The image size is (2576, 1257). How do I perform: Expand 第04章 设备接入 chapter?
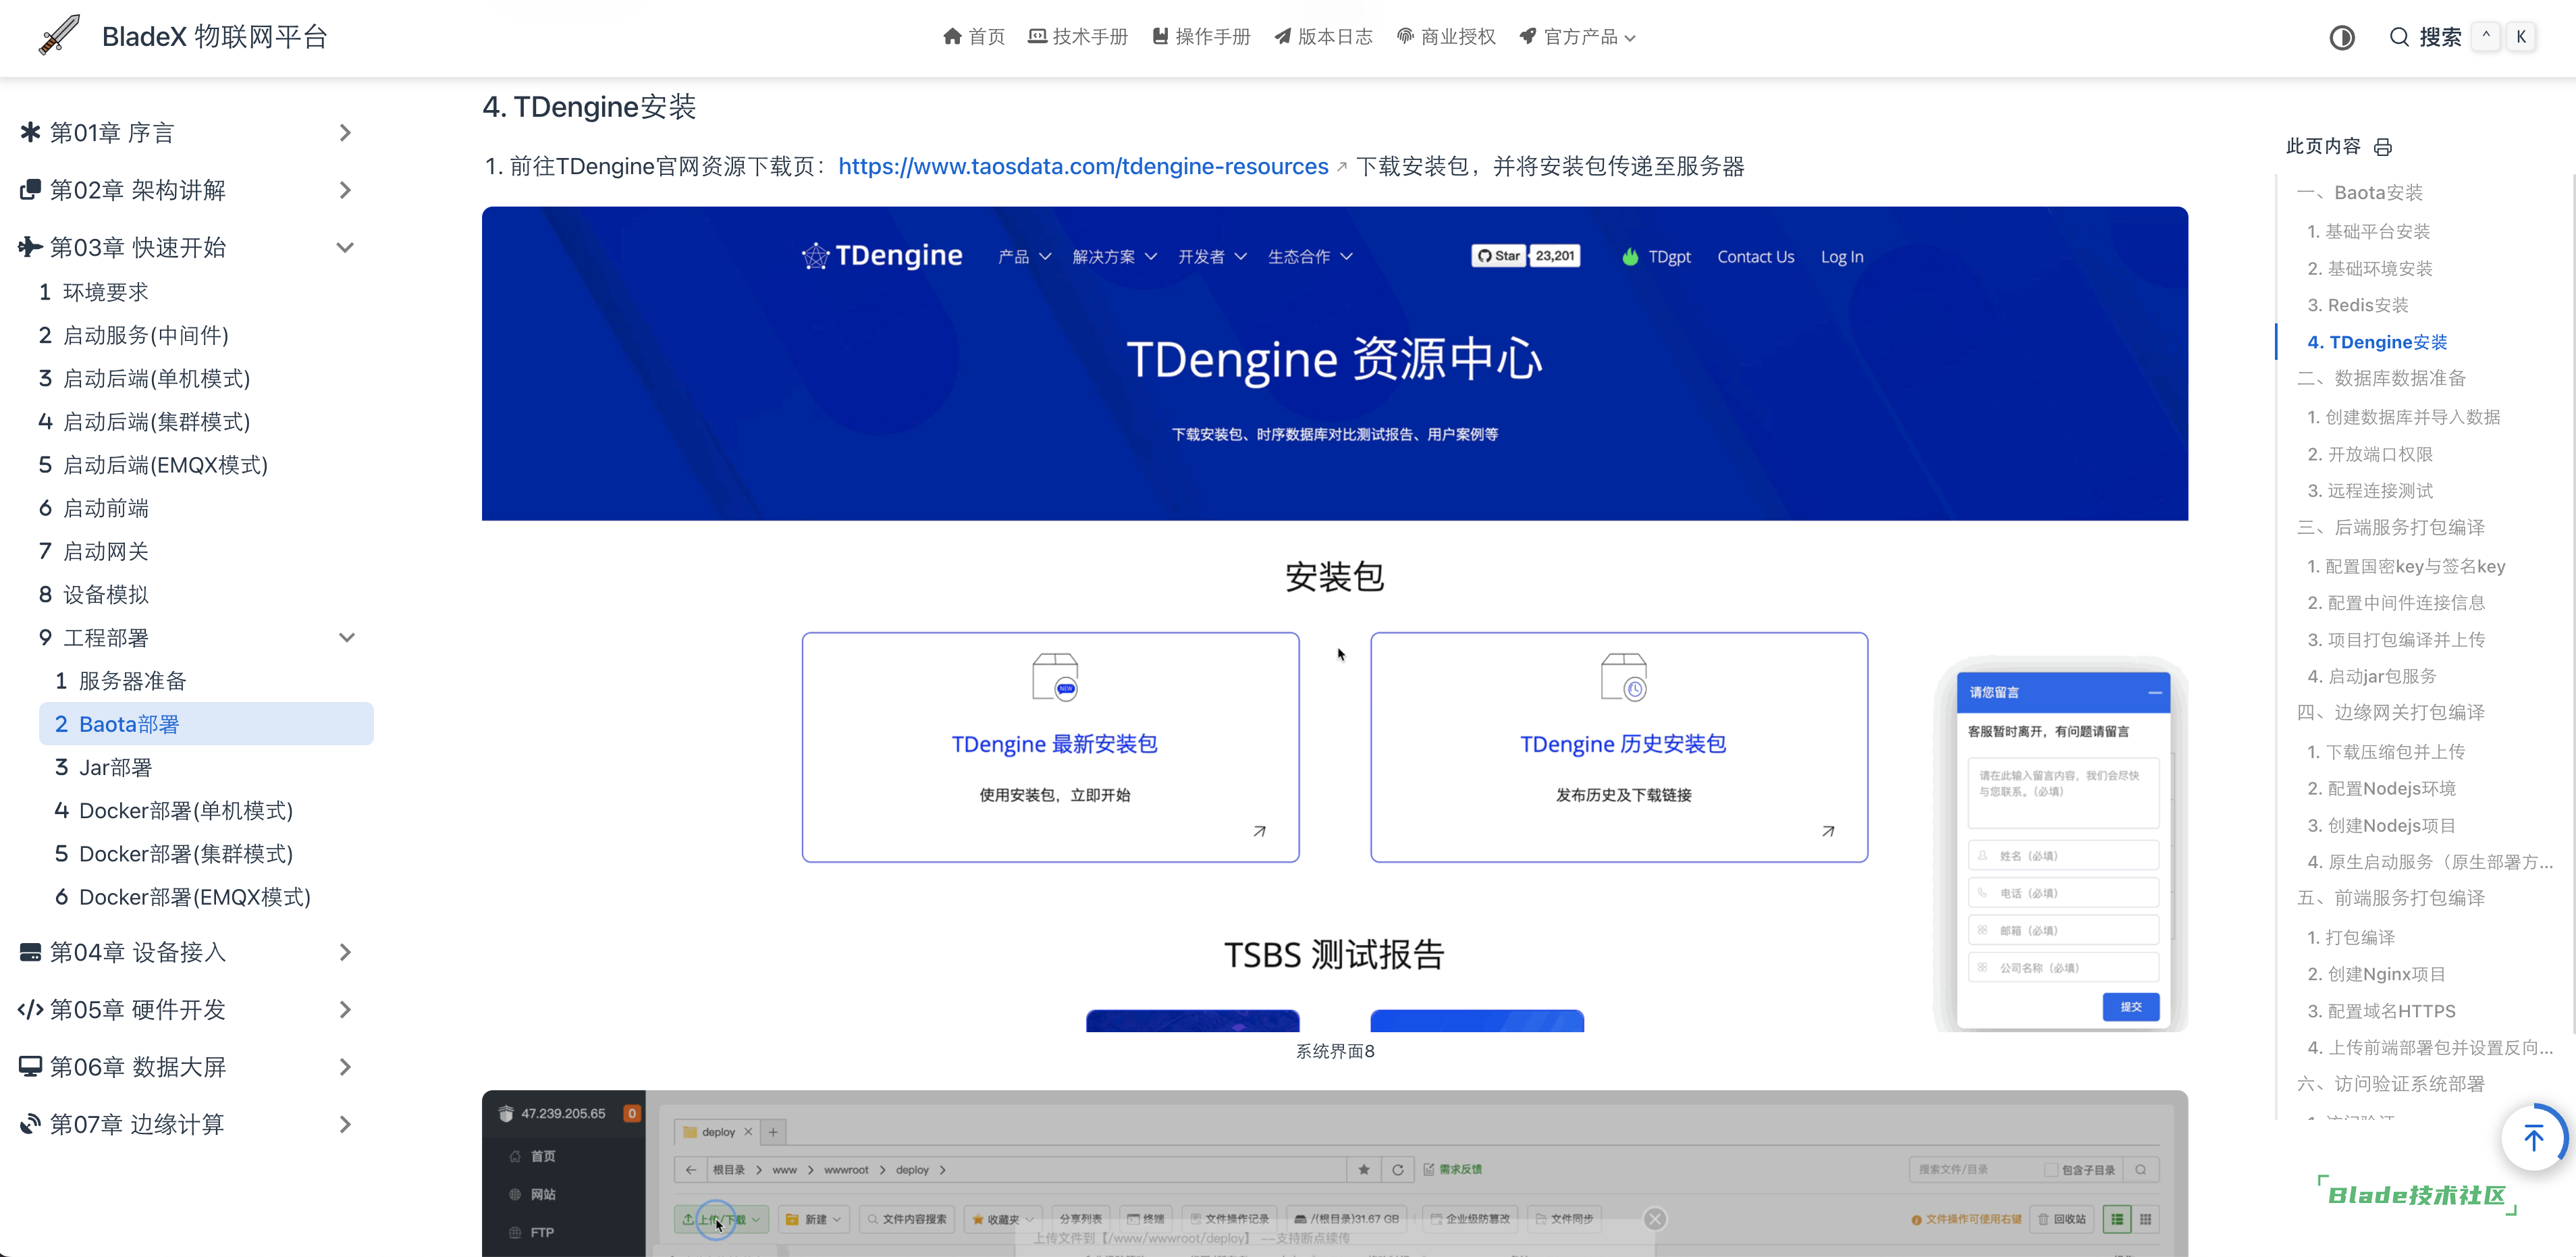coord(187,952)
